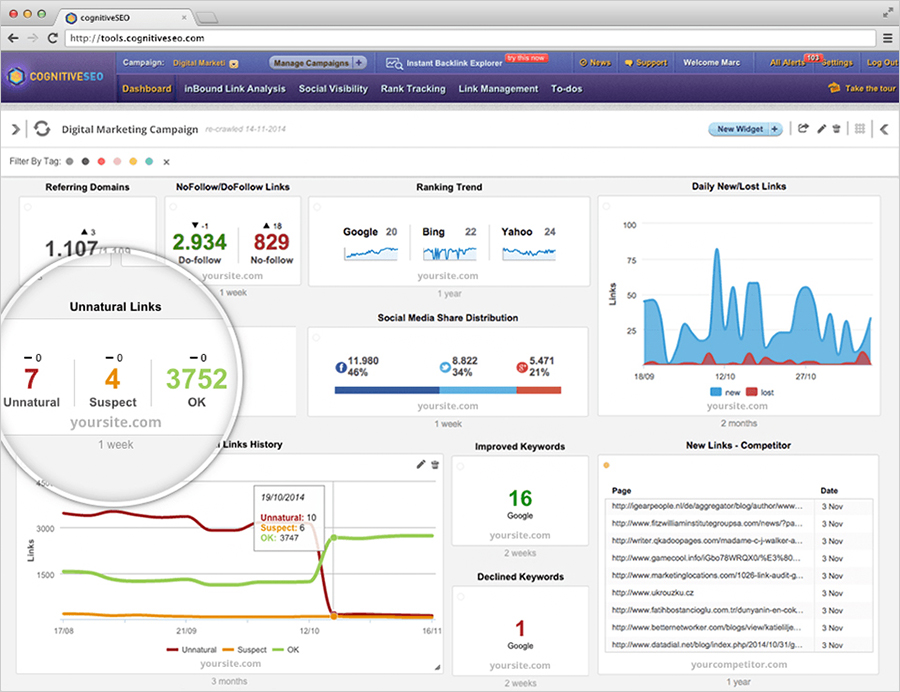This screenshot has width=900, height=692.
Task: Filter by the teal tag dot
Action: point(149,162)
